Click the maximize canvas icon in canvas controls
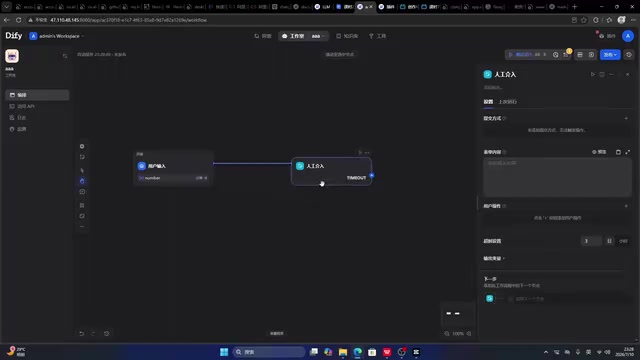 (x=82, y=216)
